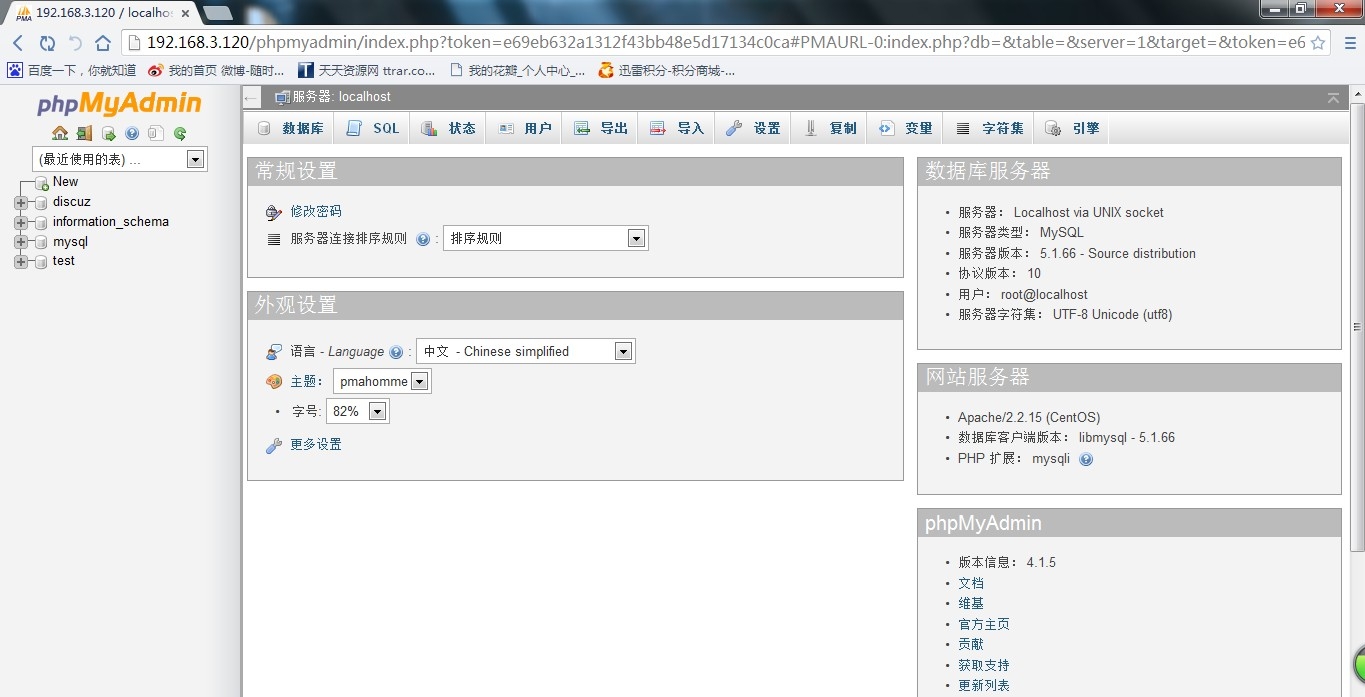Click the log out door icon
This screenshot has height=697, width=1365.
(x=84, y=133)
